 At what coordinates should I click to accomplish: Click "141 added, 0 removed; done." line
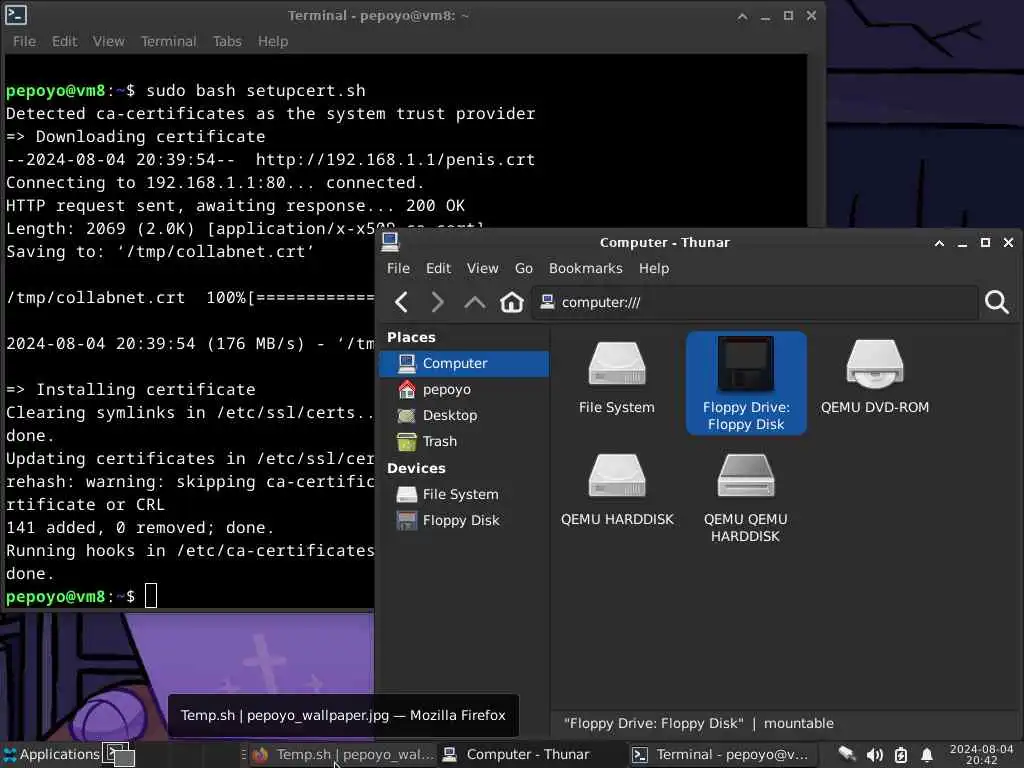(140, 528)
